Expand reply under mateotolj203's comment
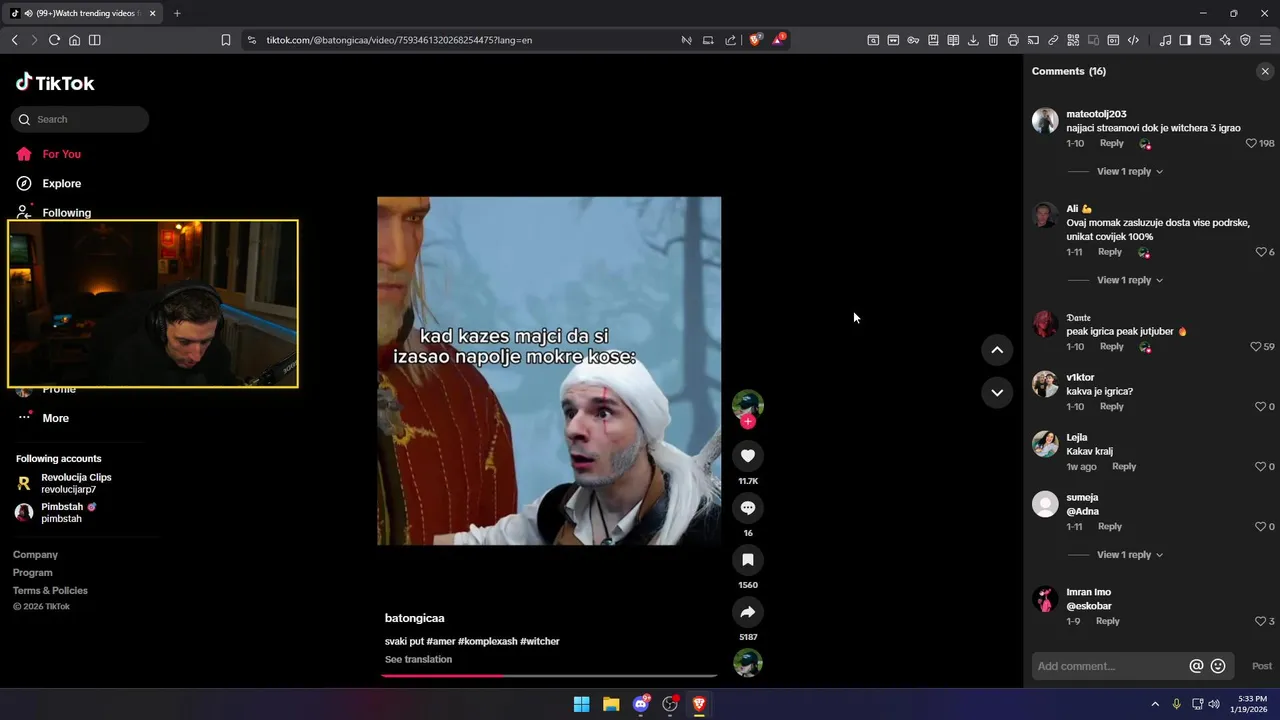This screenshot has width=1280, height=720. (1130, 171)
